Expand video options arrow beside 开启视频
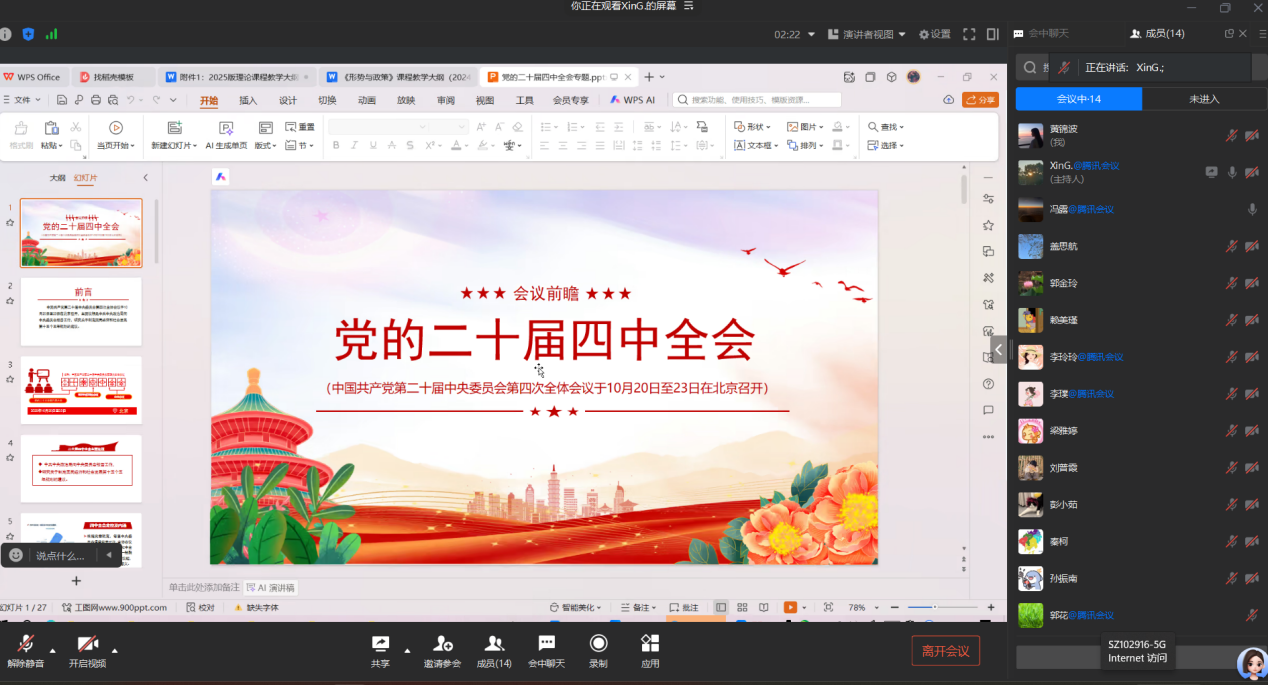 (x=114, y=651)
